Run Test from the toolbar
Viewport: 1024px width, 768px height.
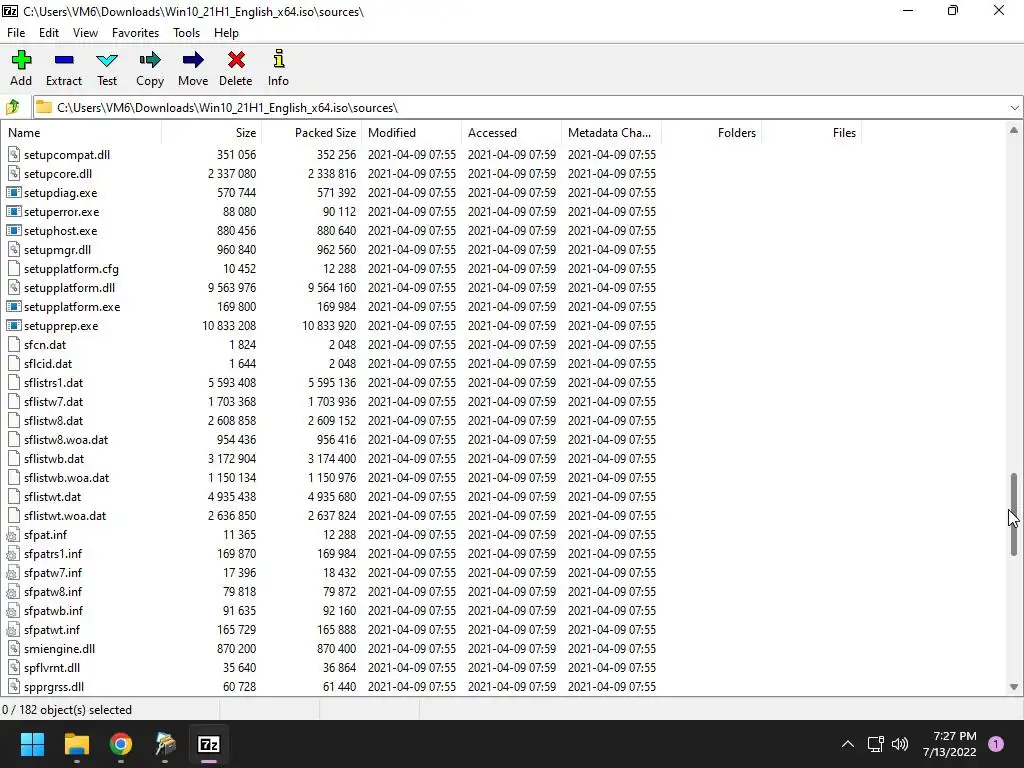click(107, 60)
